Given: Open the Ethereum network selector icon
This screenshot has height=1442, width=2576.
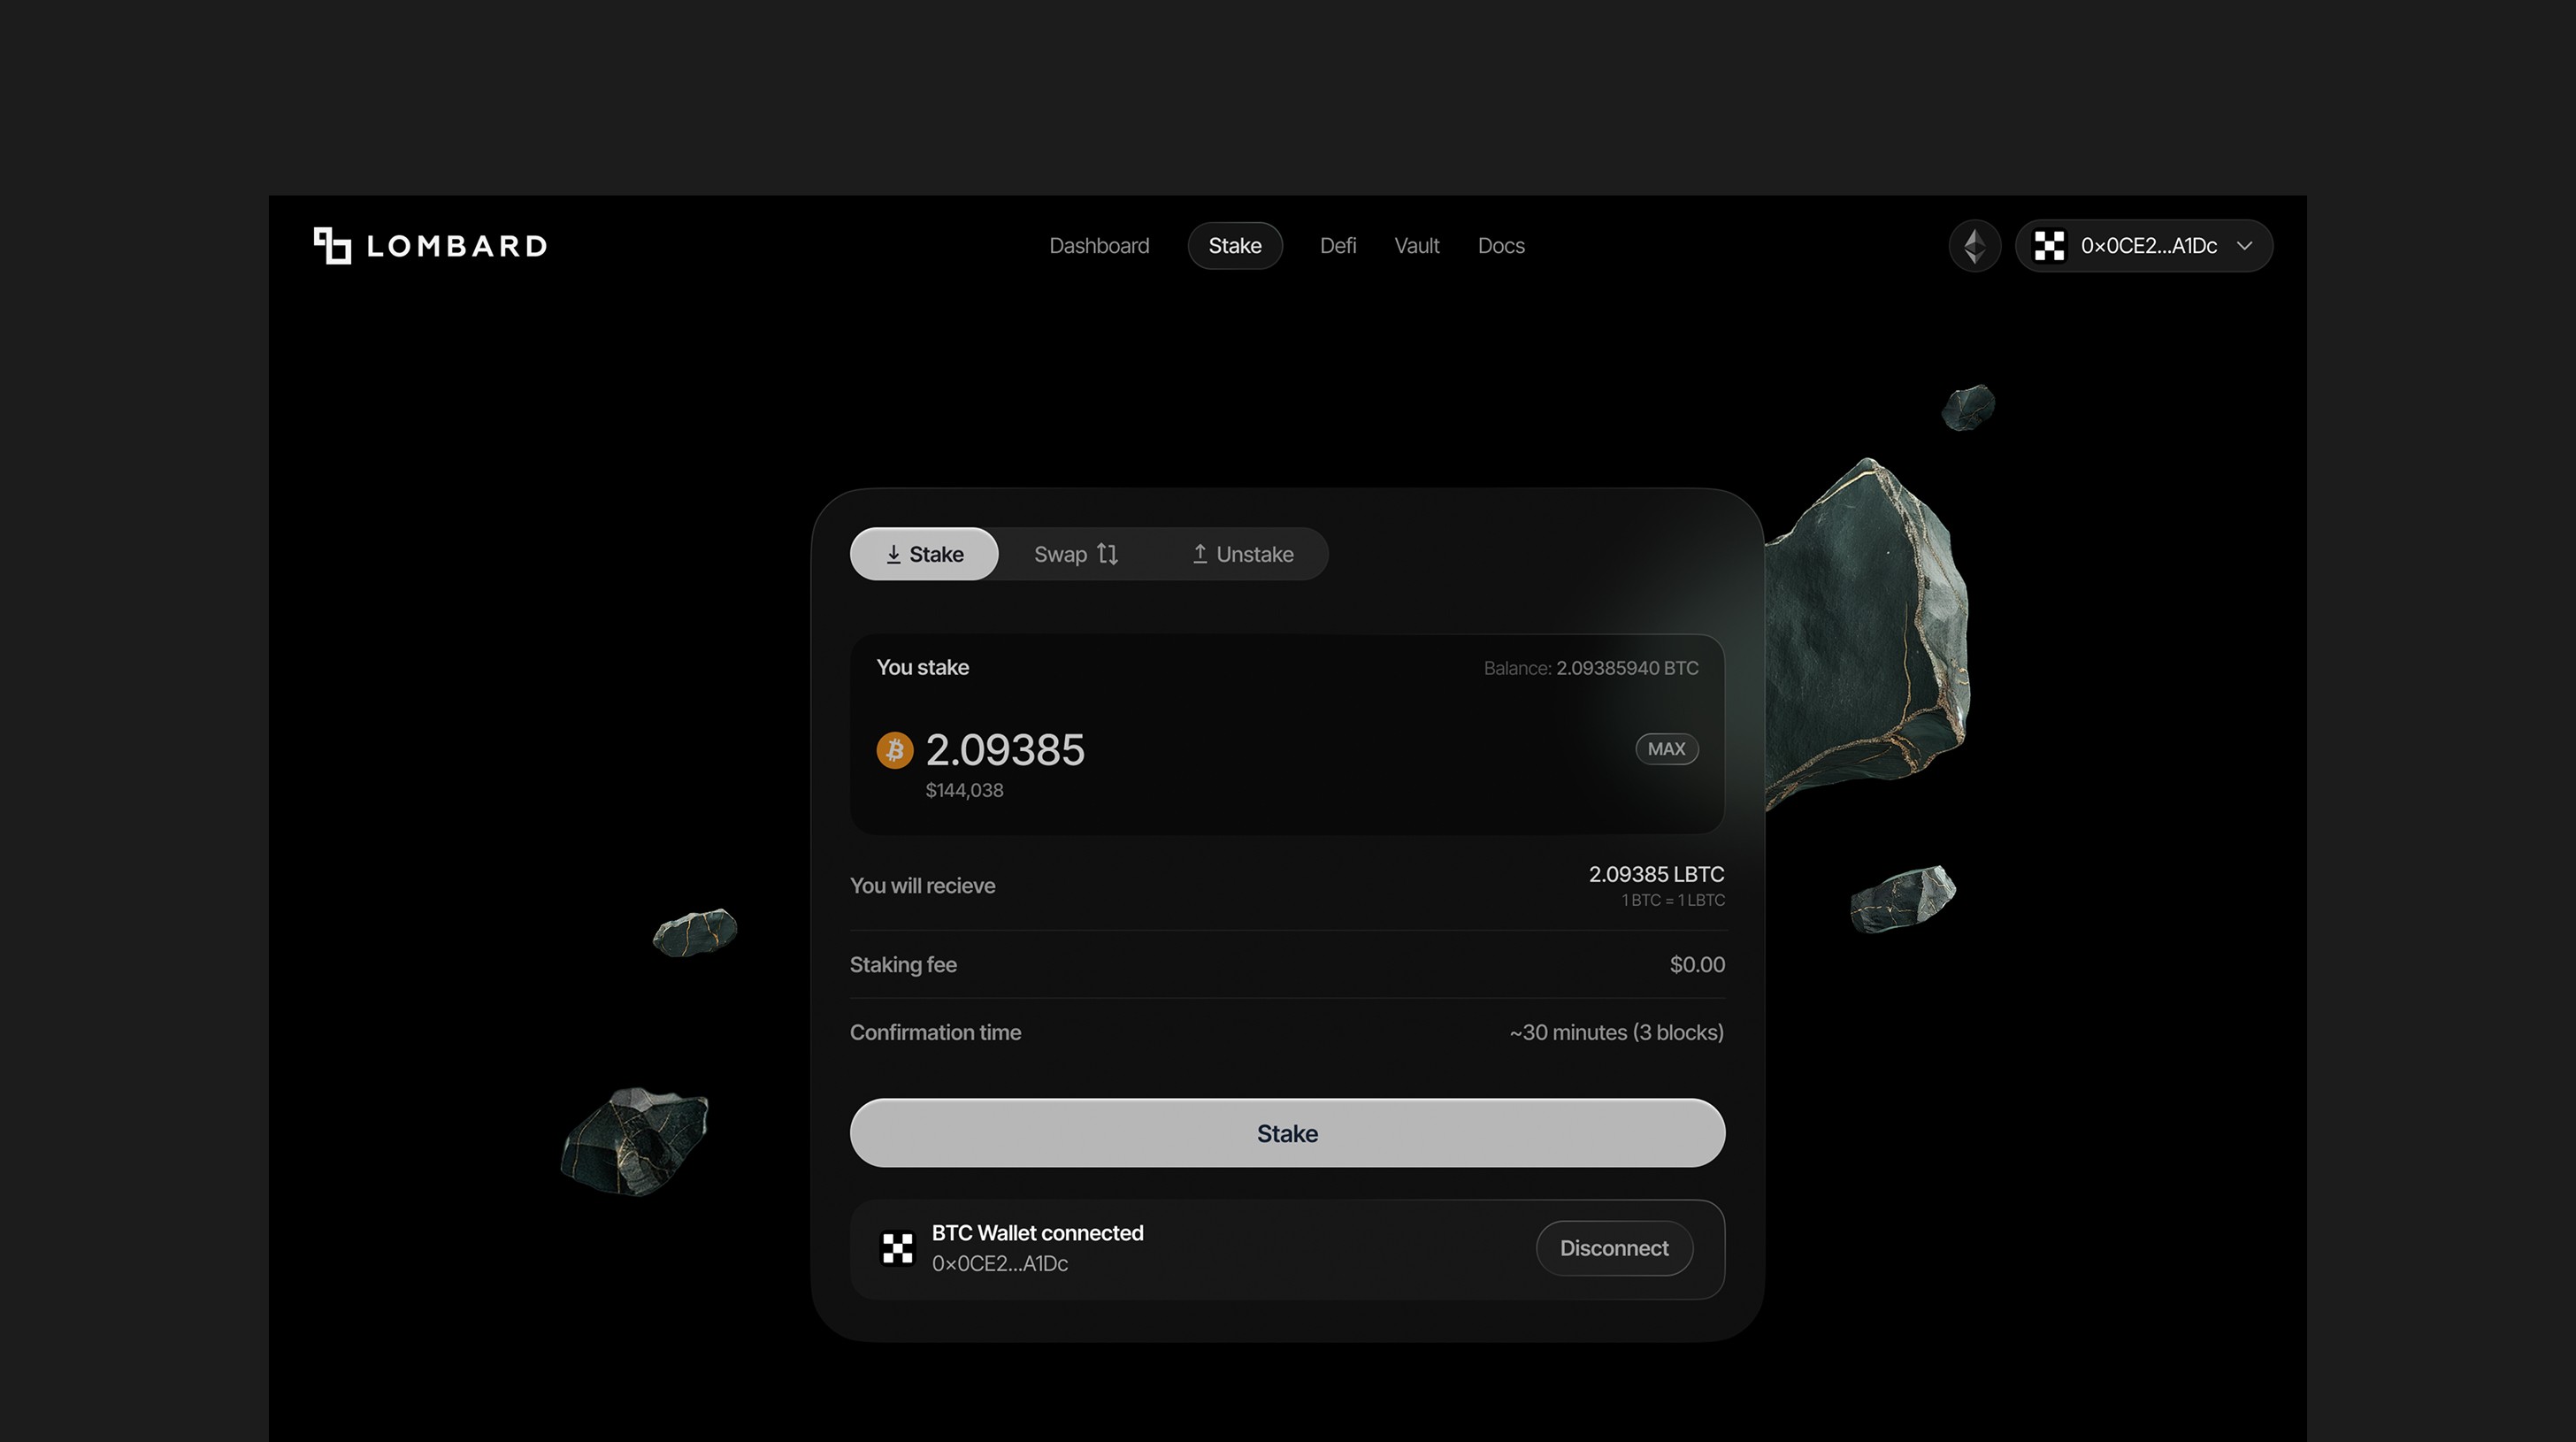Looking at the screenshot, I should tap(1975, 246).
